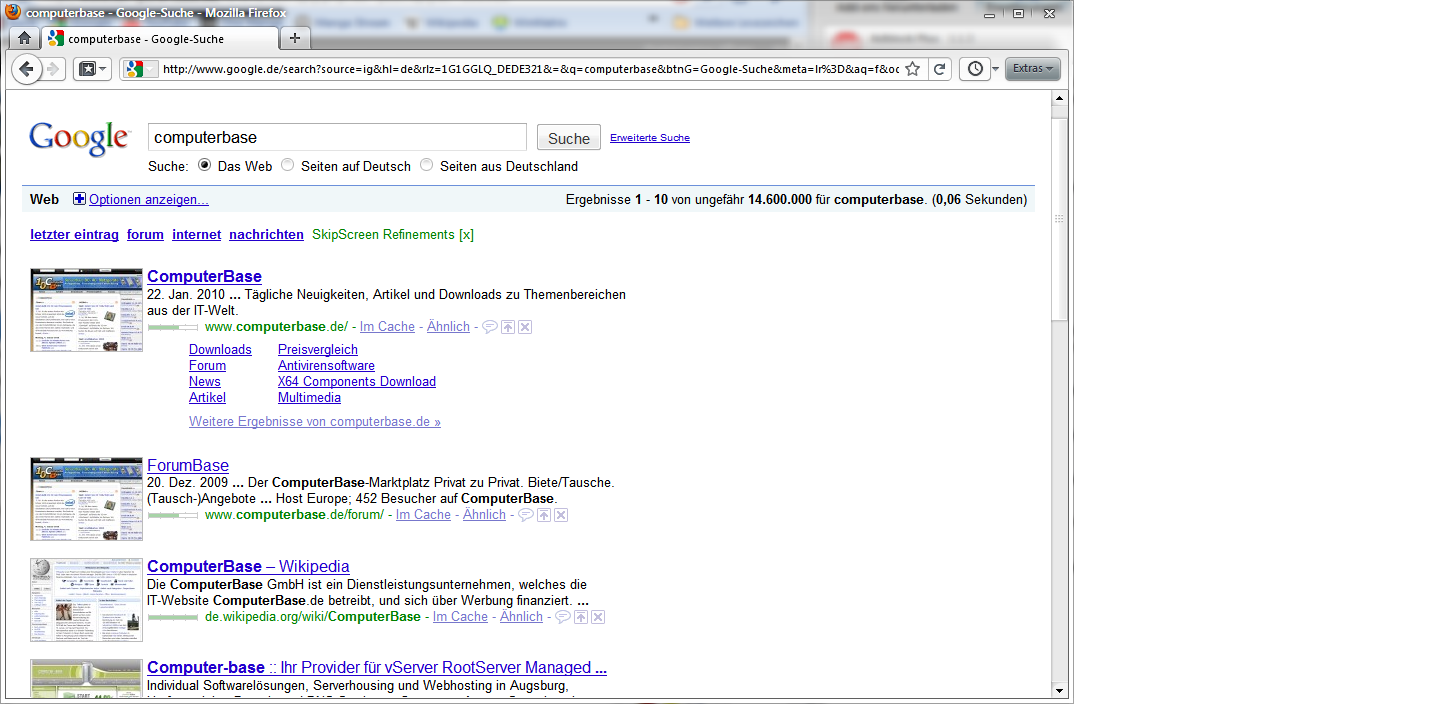Click the Google site identity icon
This screenshot has width=1429, height=704.
click(141, 69)
